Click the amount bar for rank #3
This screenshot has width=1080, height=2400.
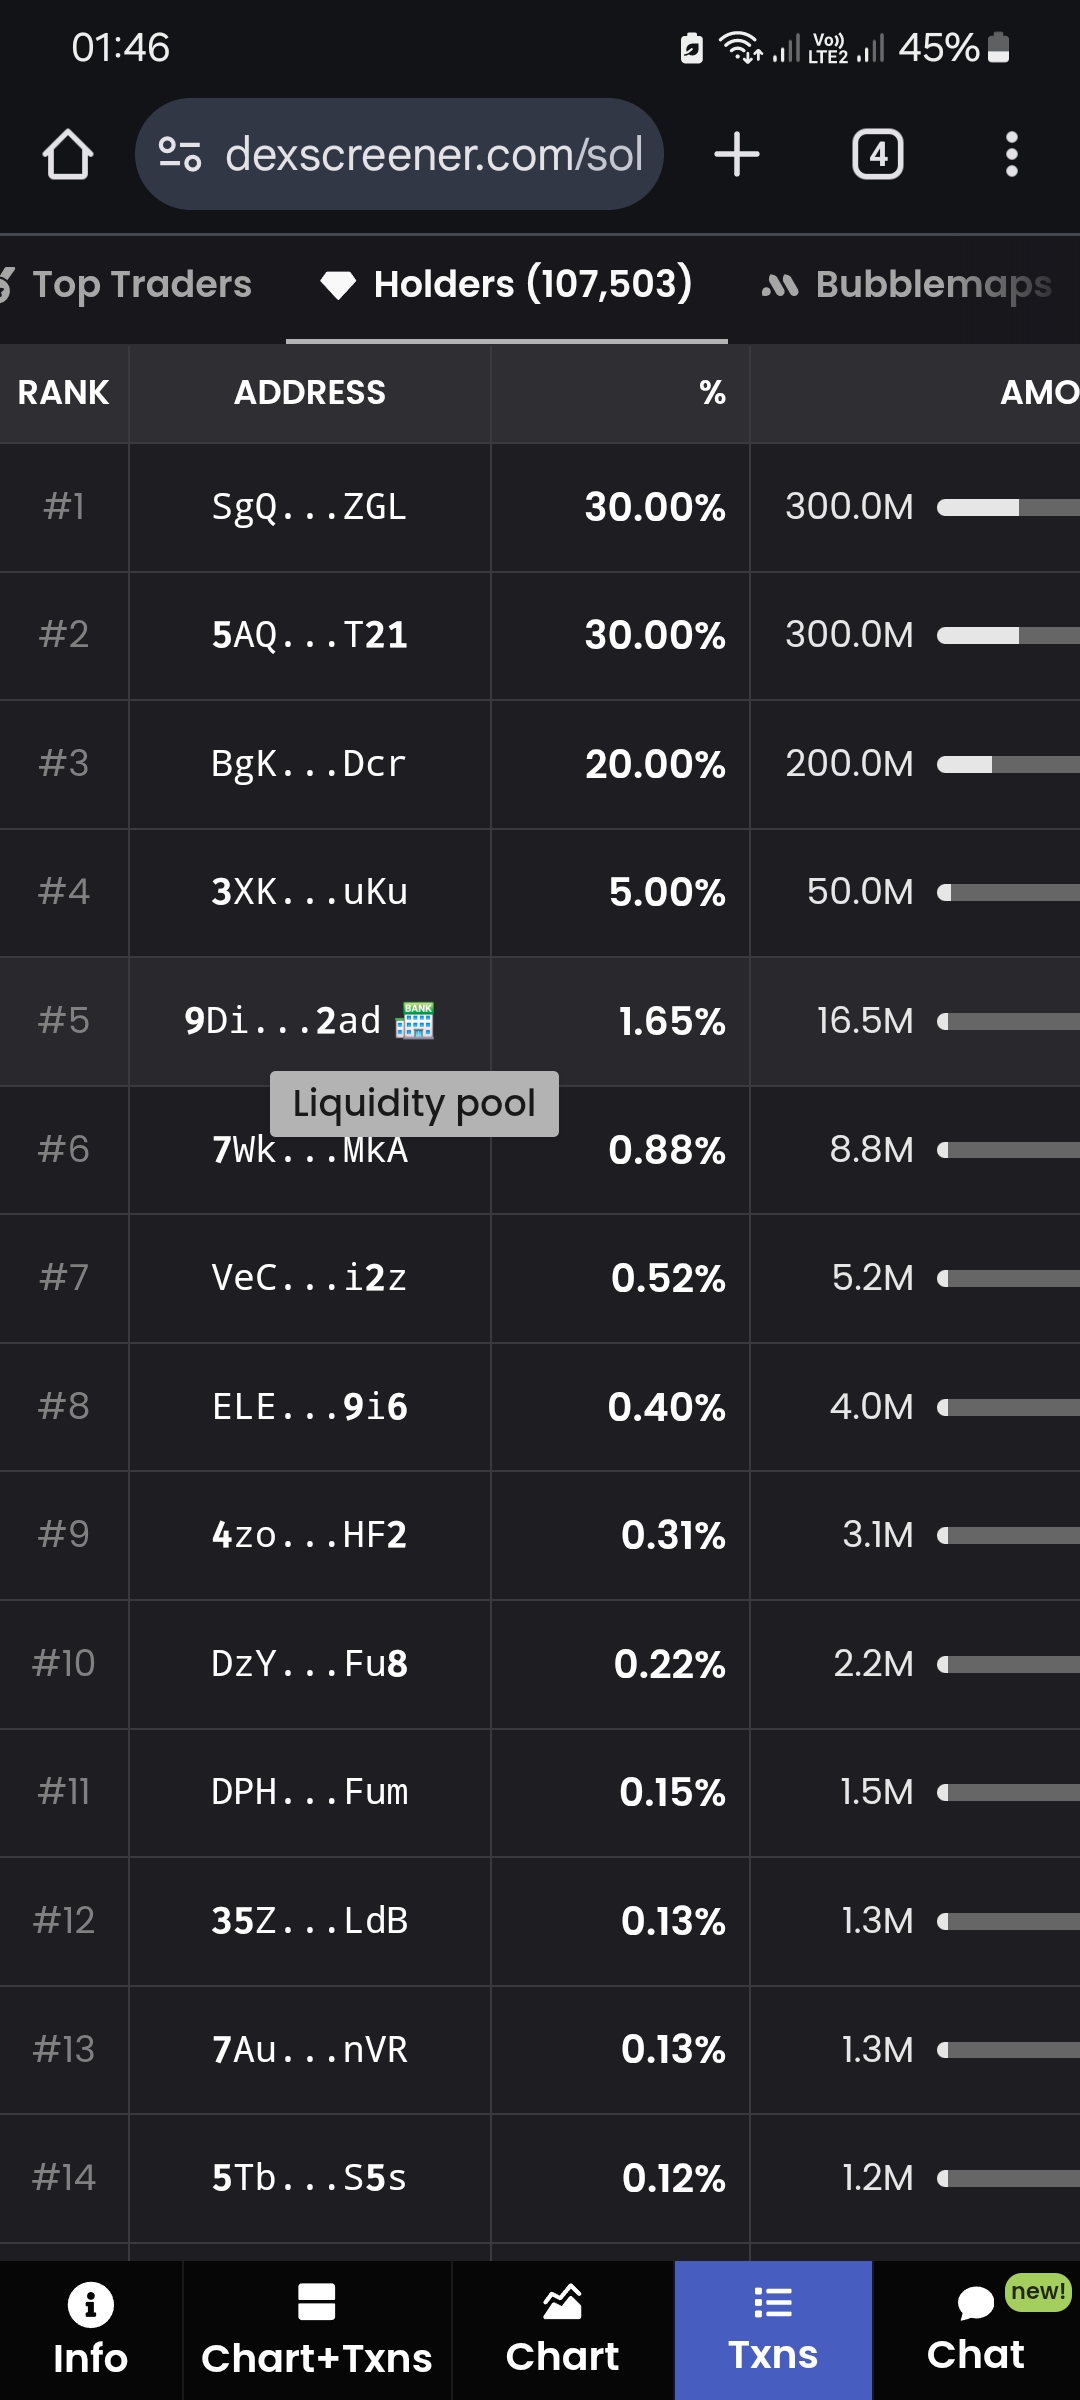click(1007, 765)
